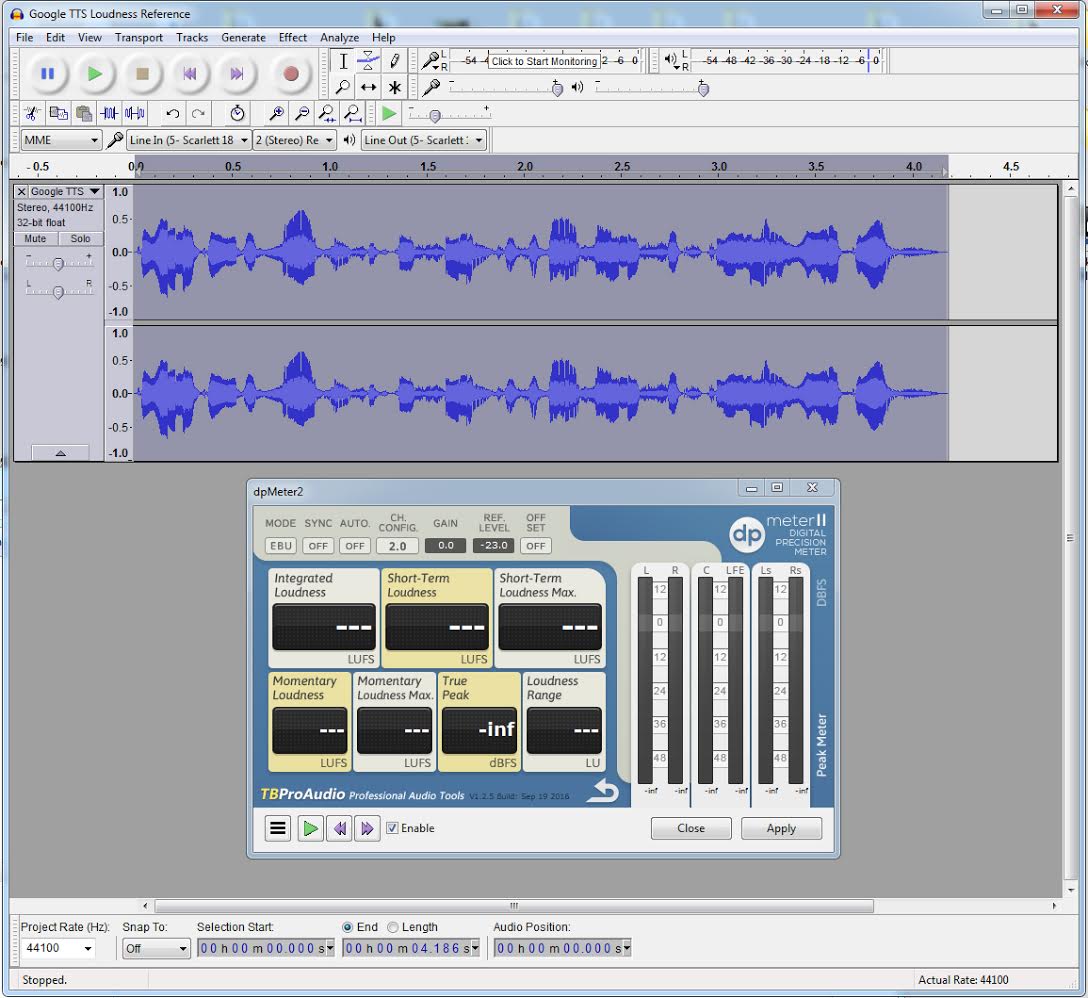
Task: Click the Trim audio icon
Action: pyautogui.click(x=109, y=114)
